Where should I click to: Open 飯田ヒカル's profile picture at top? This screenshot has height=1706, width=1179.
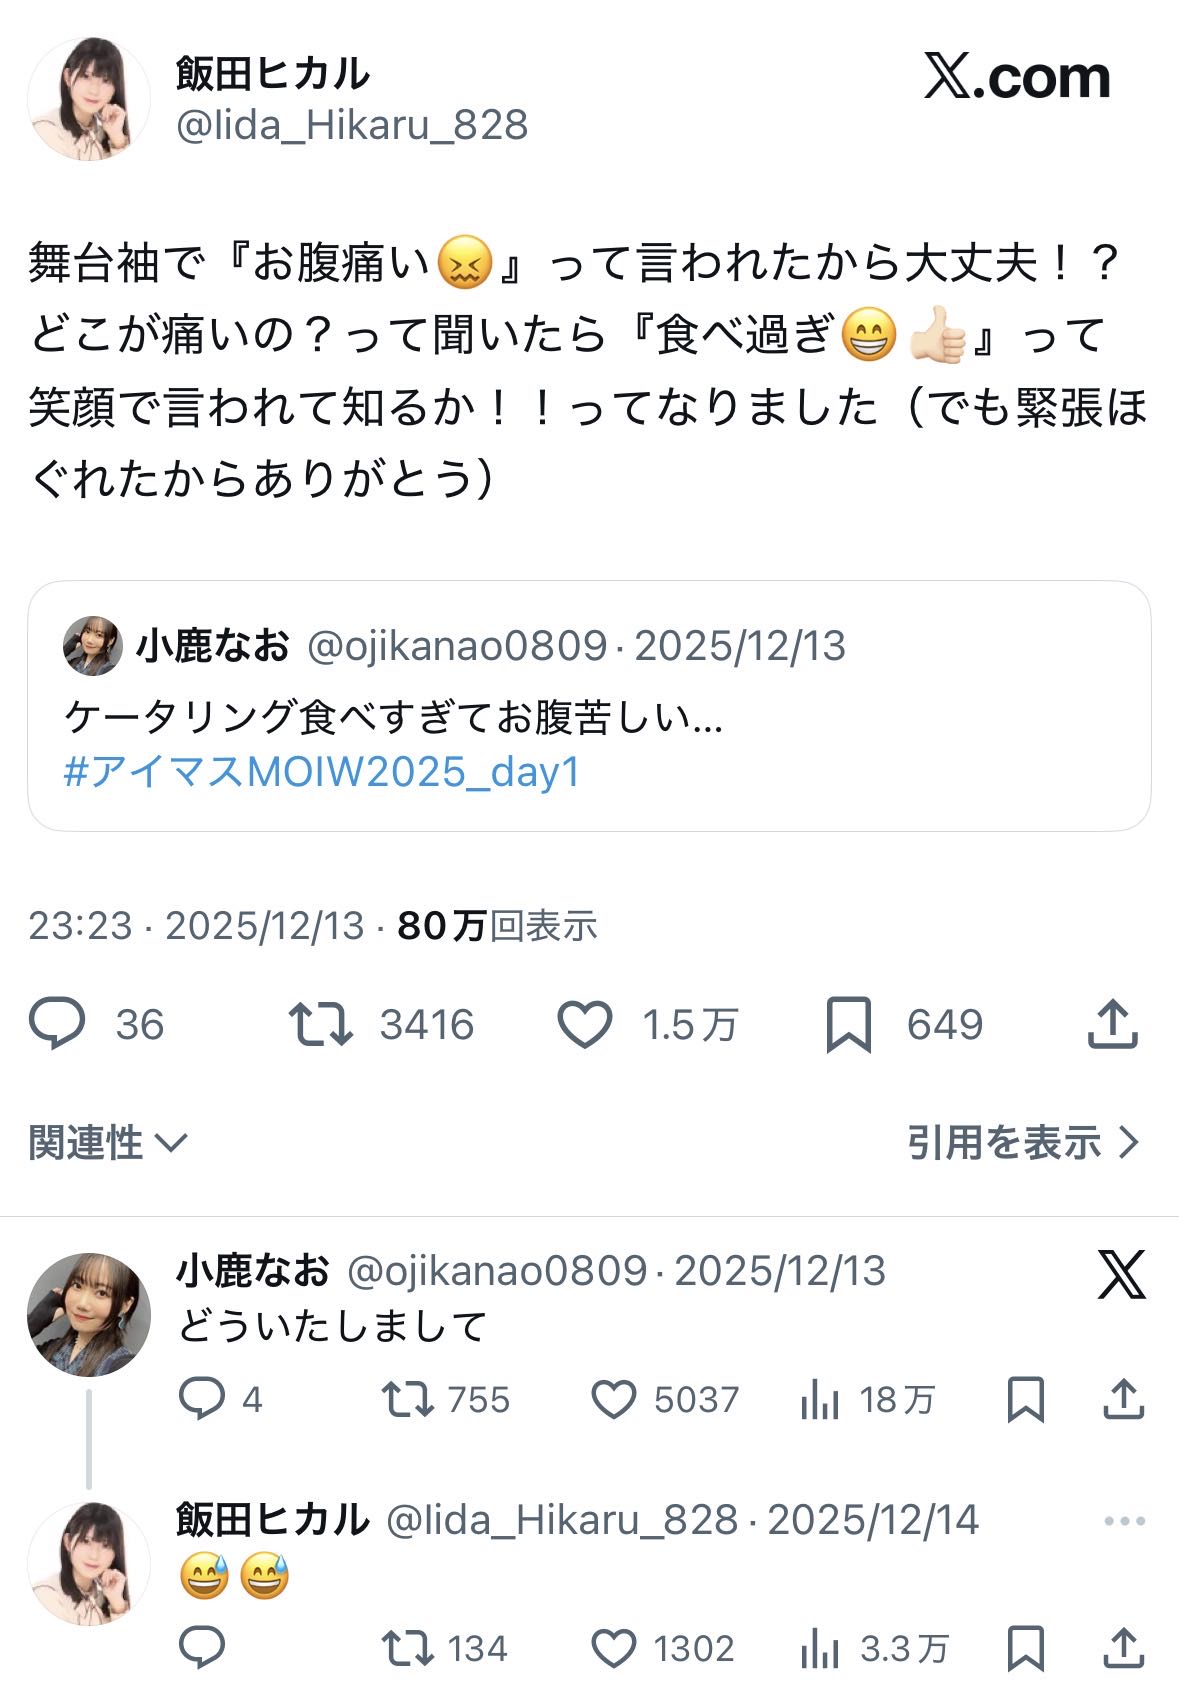point(89,99)
